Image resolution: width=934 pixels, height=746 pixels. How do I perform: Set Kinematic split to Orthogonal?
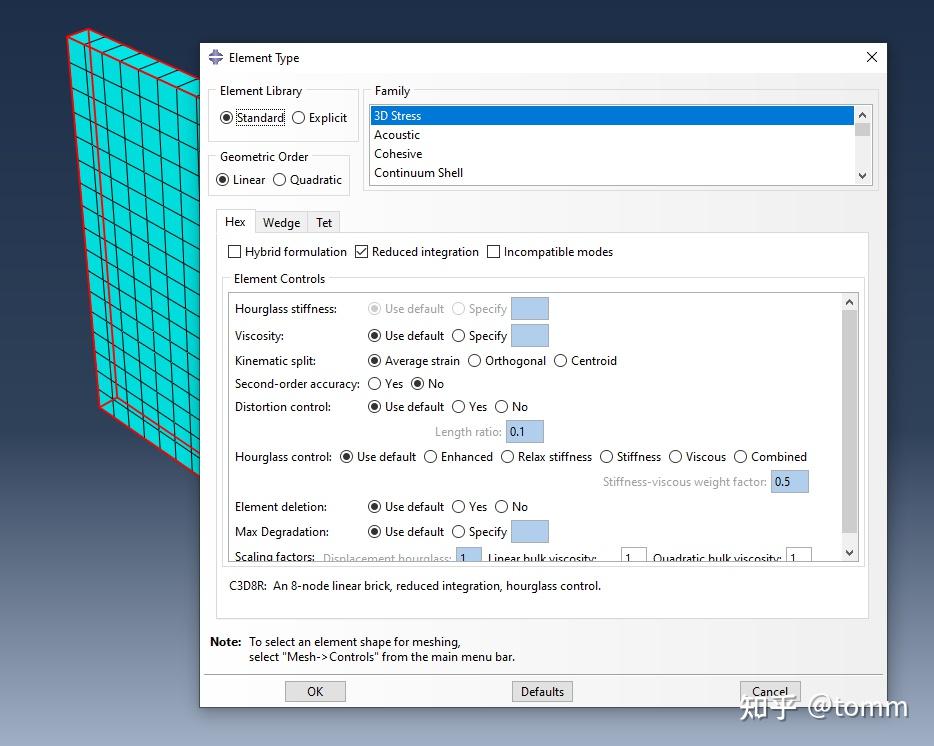pos(474,361)
